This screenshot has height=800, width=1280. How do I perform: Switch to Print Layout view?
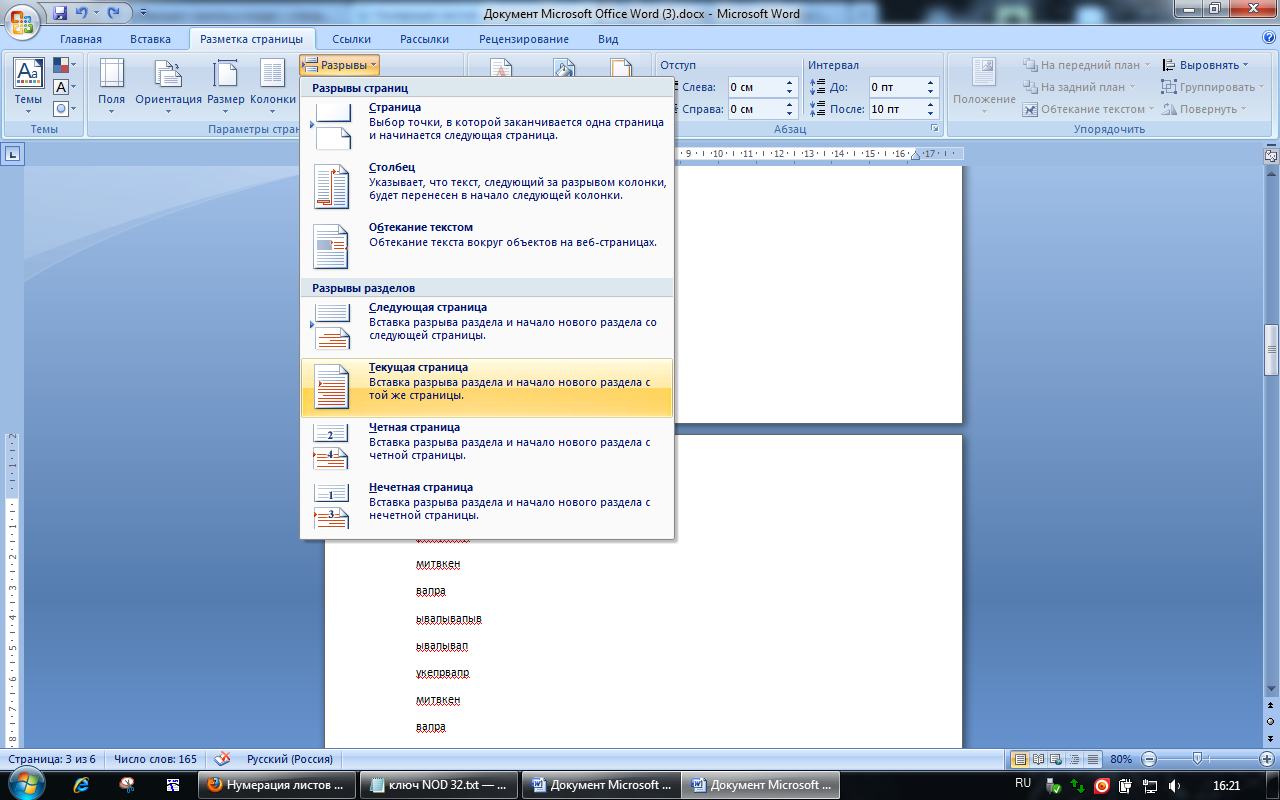click(x=1020, y=759)
